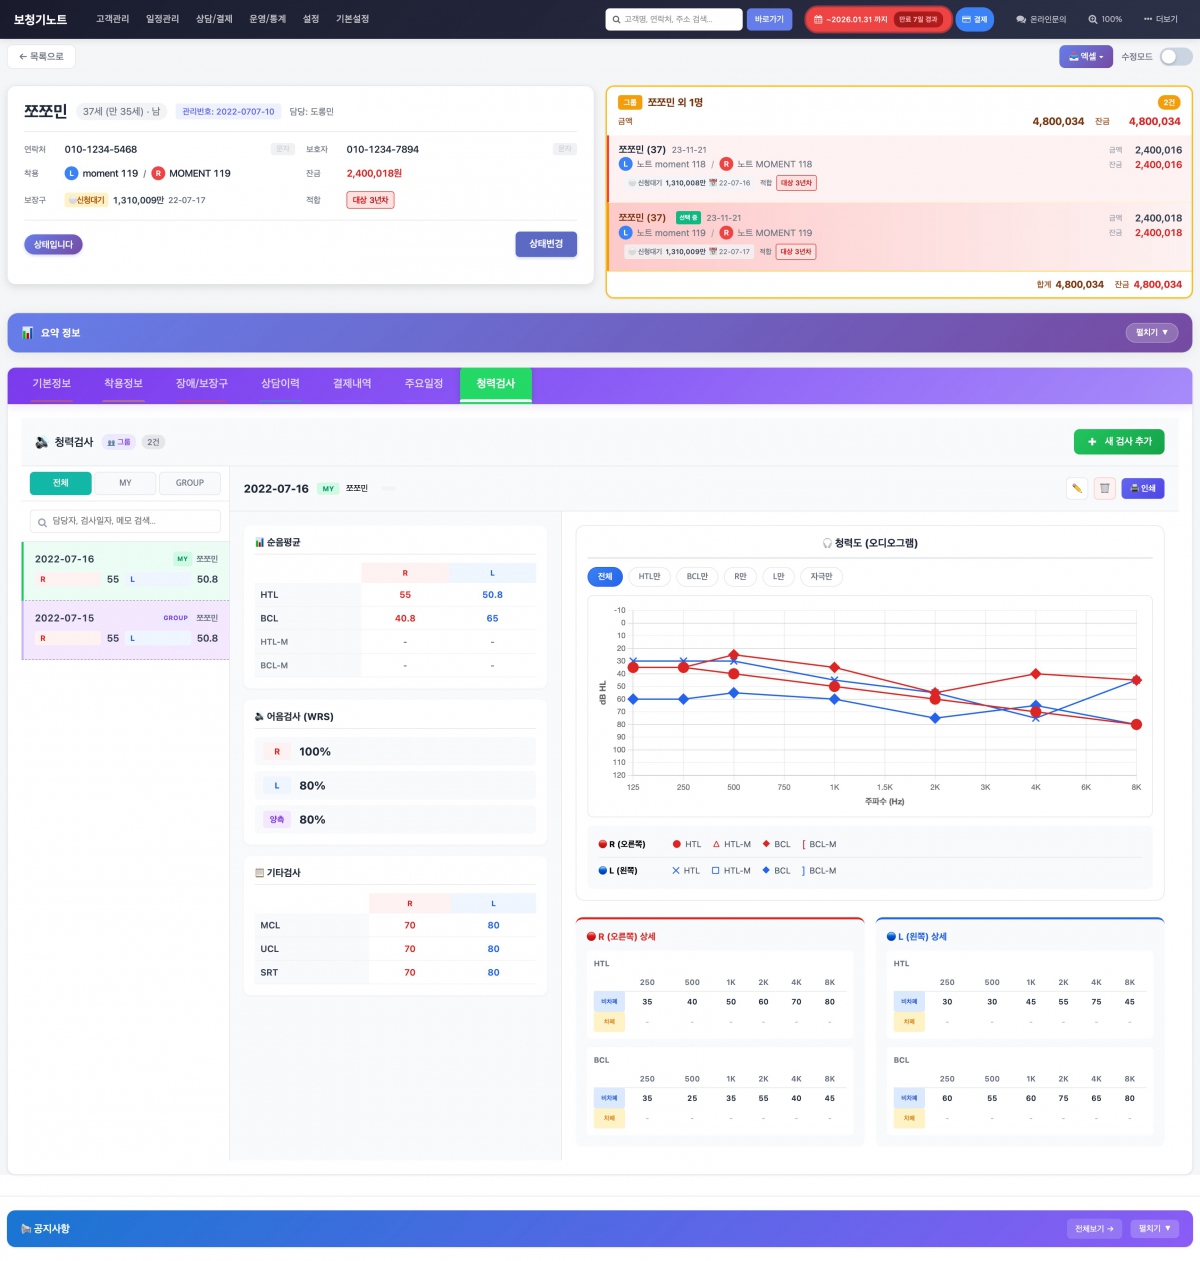
Task: Select the HTL만 chart filter
Action: click(650, 577)
